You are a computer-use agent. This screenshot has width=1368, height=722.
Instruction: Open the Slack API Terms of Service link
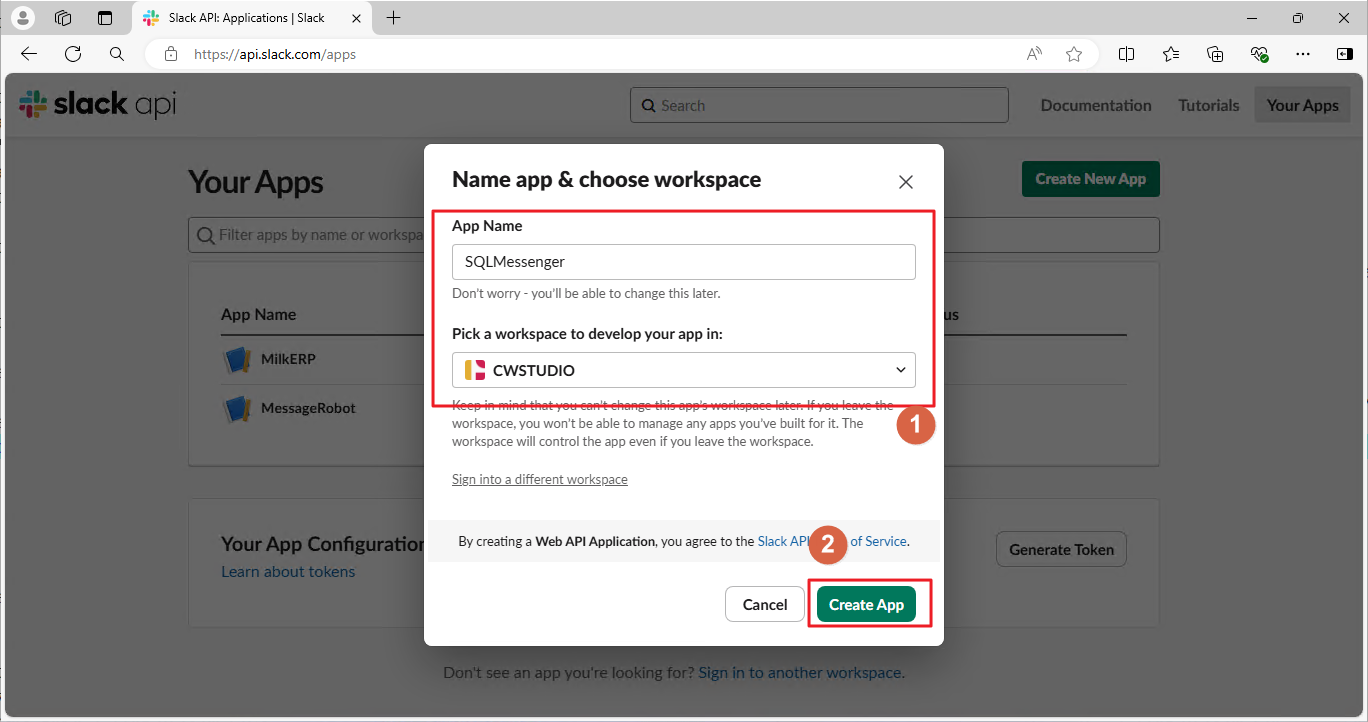832,541
